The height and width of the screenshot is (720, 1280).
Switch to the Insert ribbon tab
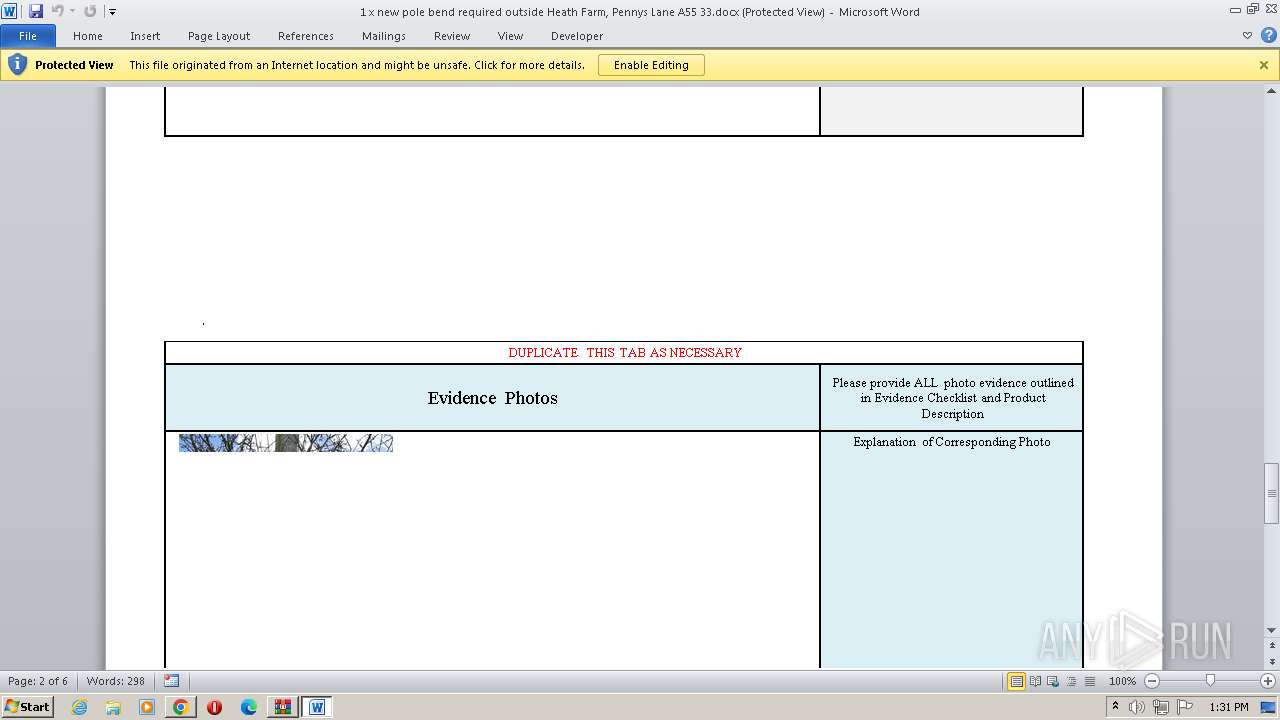click(x=145, y=36)
